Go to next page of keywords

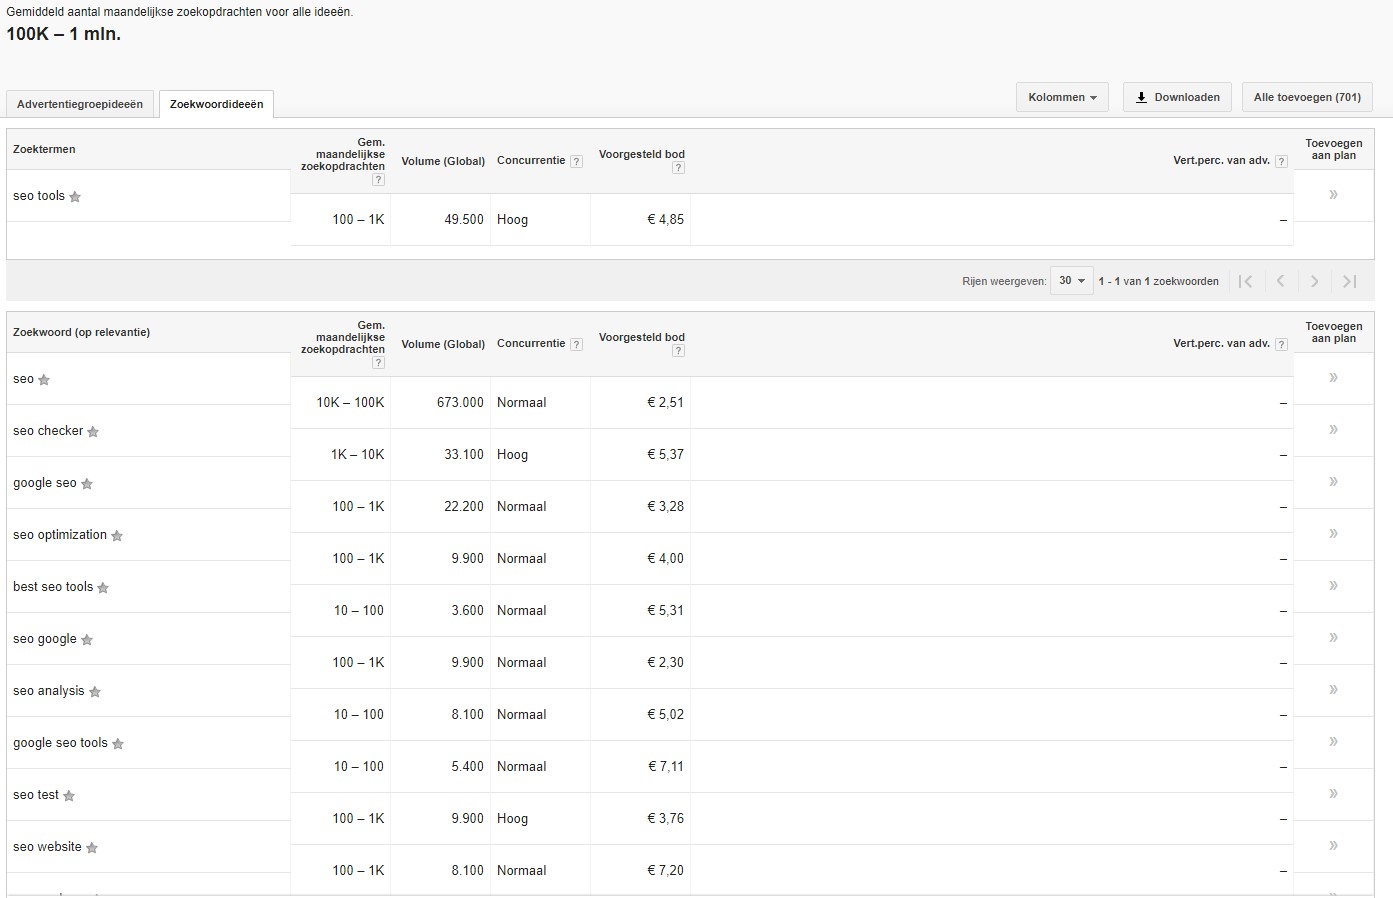(1315, 282)
